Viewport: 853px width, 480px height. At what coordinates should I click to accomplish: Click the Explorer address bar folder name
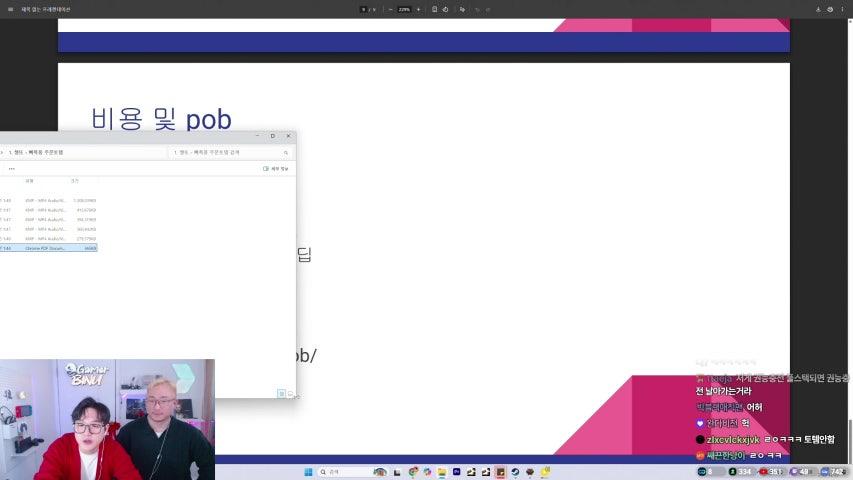[36, 152]
